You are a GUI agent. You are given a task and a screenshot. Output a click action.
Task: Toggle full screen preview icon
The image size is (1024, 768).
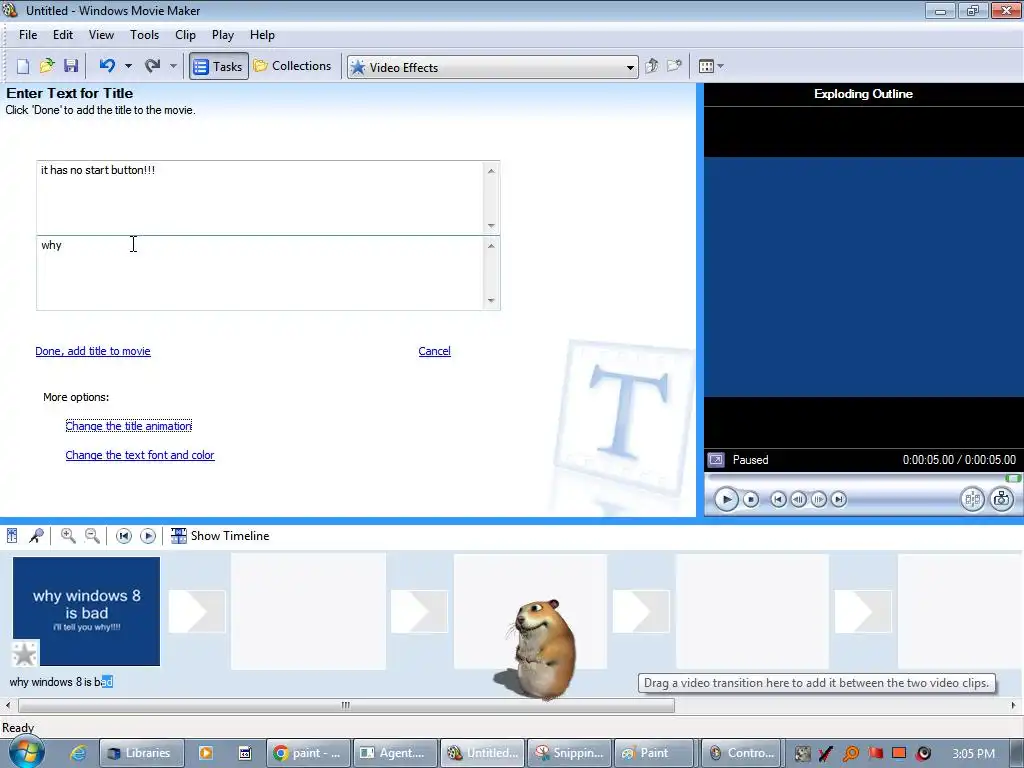(x=716, y=460)
